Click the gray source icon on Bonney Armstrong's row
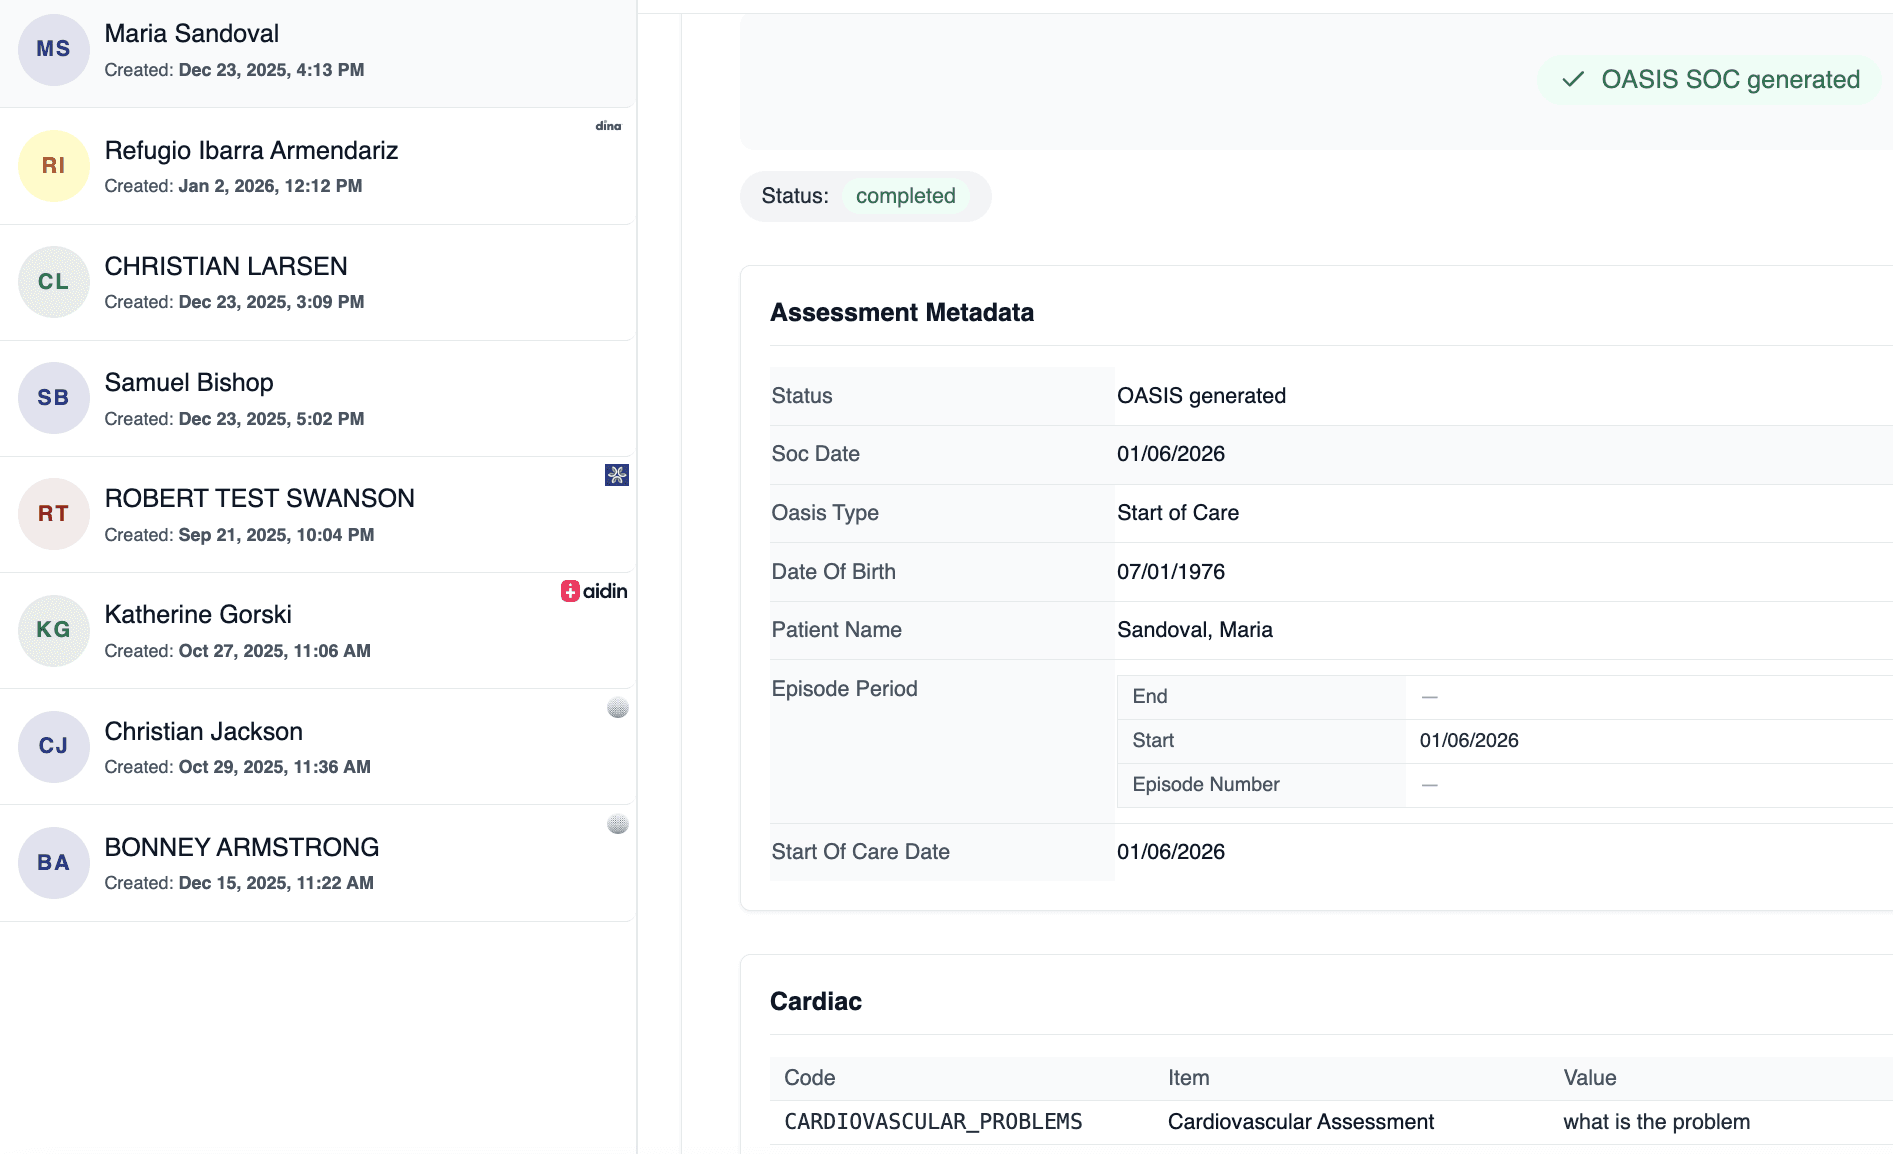Viewport: 1893px width, 1154px height. [618, 824]
